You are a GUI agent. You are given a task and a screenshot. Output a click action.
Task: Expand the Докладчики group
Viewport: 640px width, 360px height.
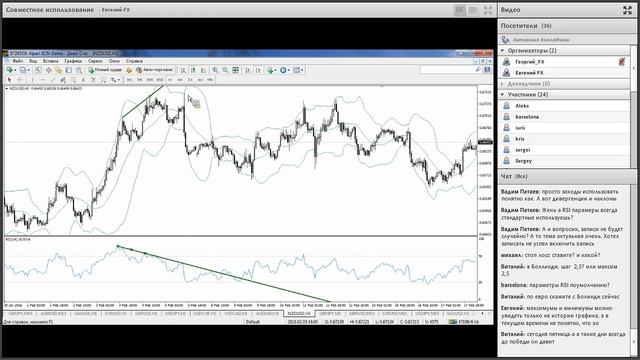tap(503, 84)
